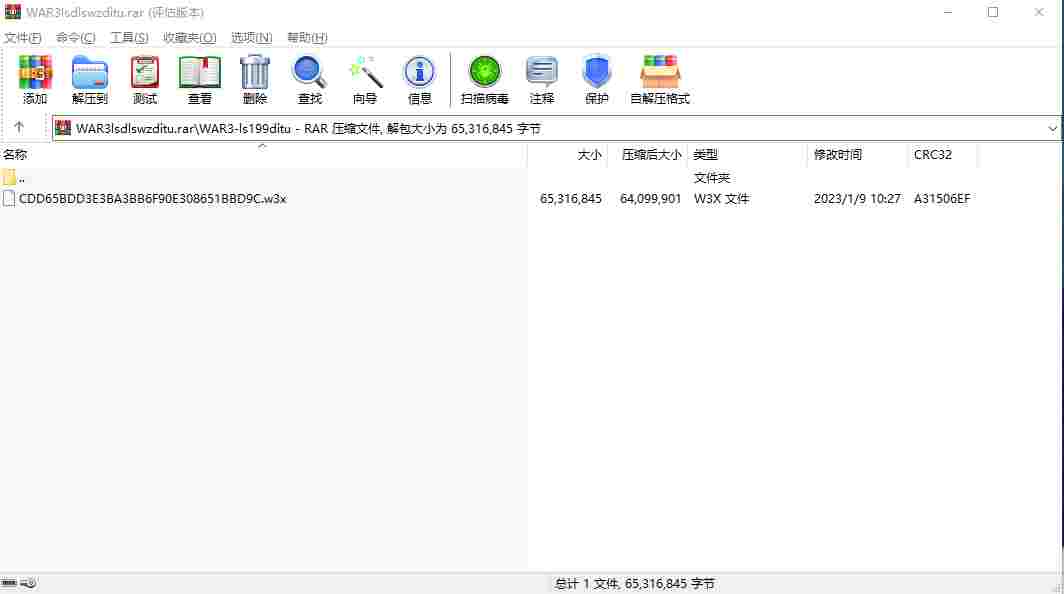Maximize the WinRAR window
Screen dimensions: 1064x594
993,12
